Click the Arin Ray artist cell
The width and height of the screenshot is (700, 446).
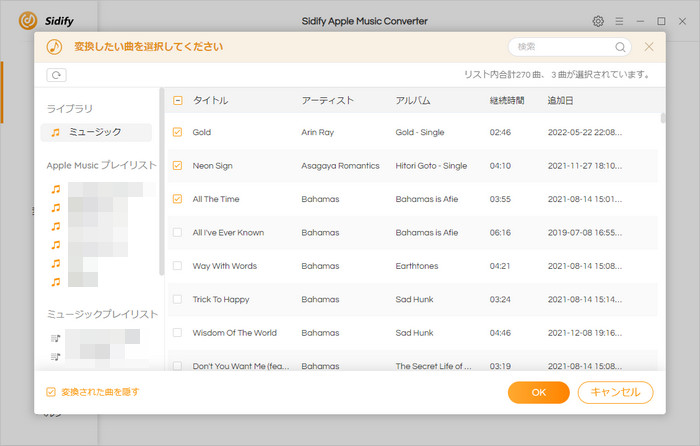(x=317, y=132)
